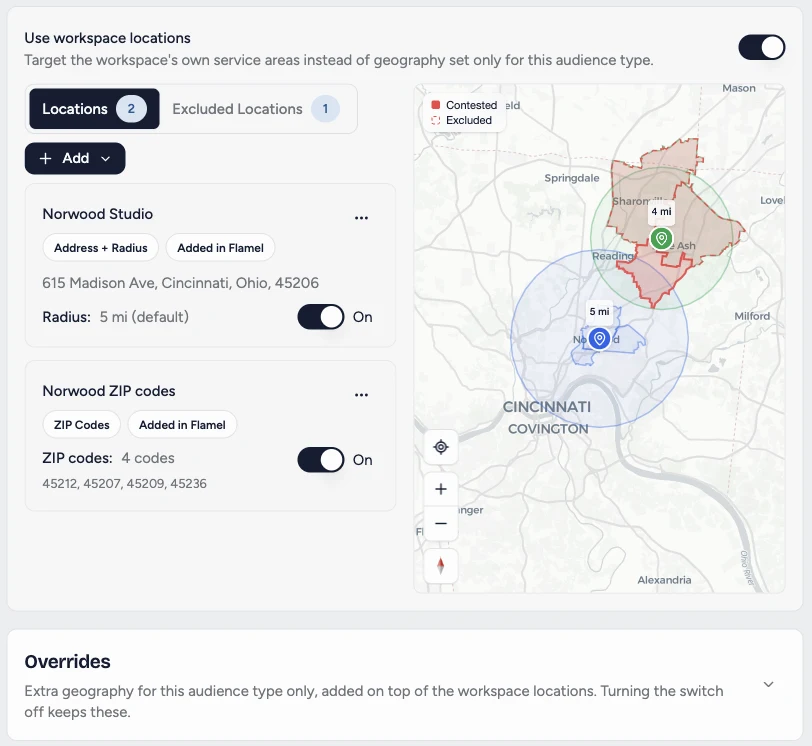Click the Excluded Locations count badge 1
This screenshot has width=812, height=746.
[325, 109]
